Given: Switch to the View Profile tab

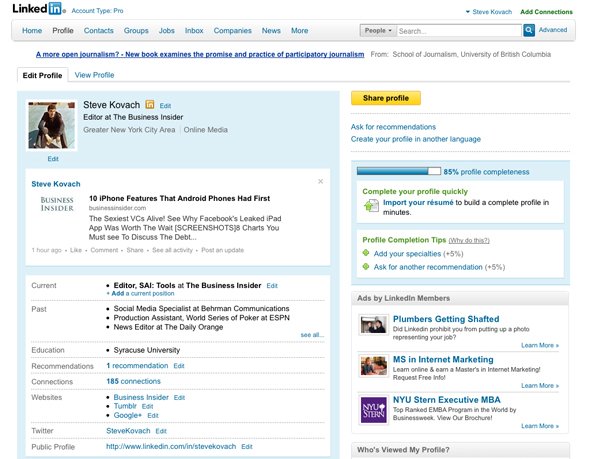Looking at the screenshot, I should 94,75.
